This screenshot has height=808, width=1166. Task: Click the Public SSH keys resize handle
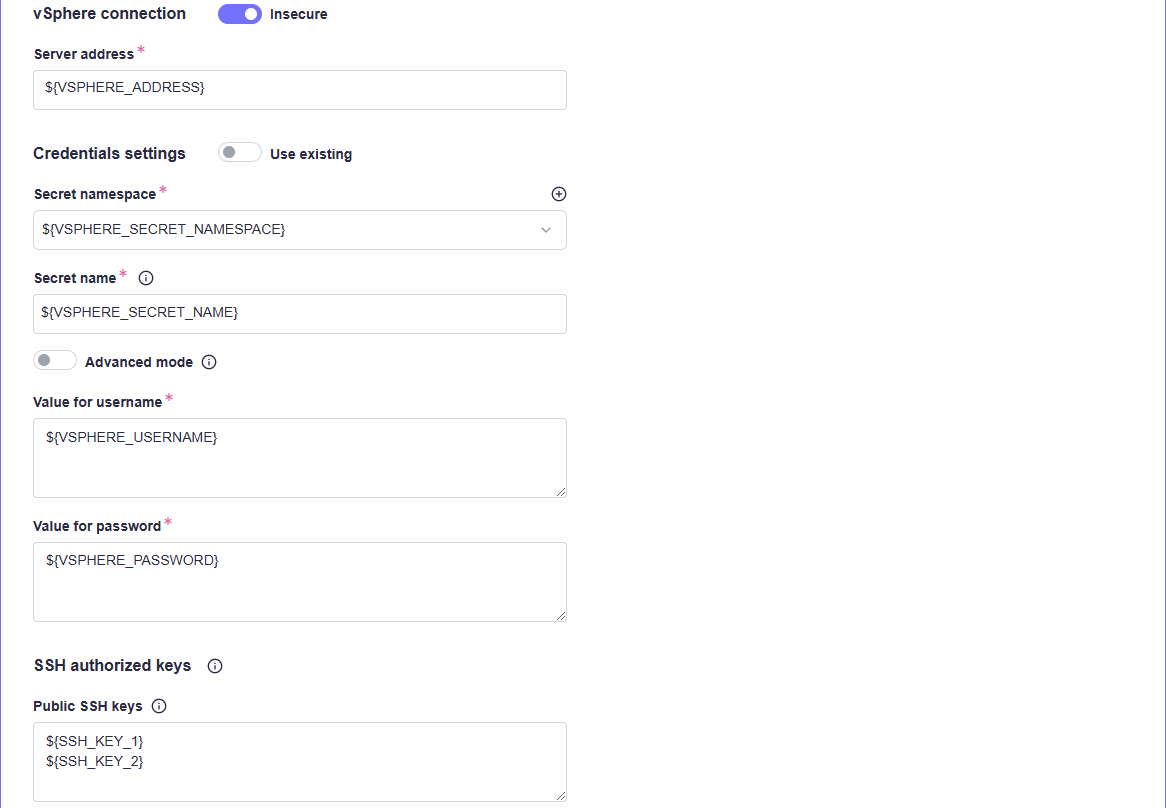(561, 796)
